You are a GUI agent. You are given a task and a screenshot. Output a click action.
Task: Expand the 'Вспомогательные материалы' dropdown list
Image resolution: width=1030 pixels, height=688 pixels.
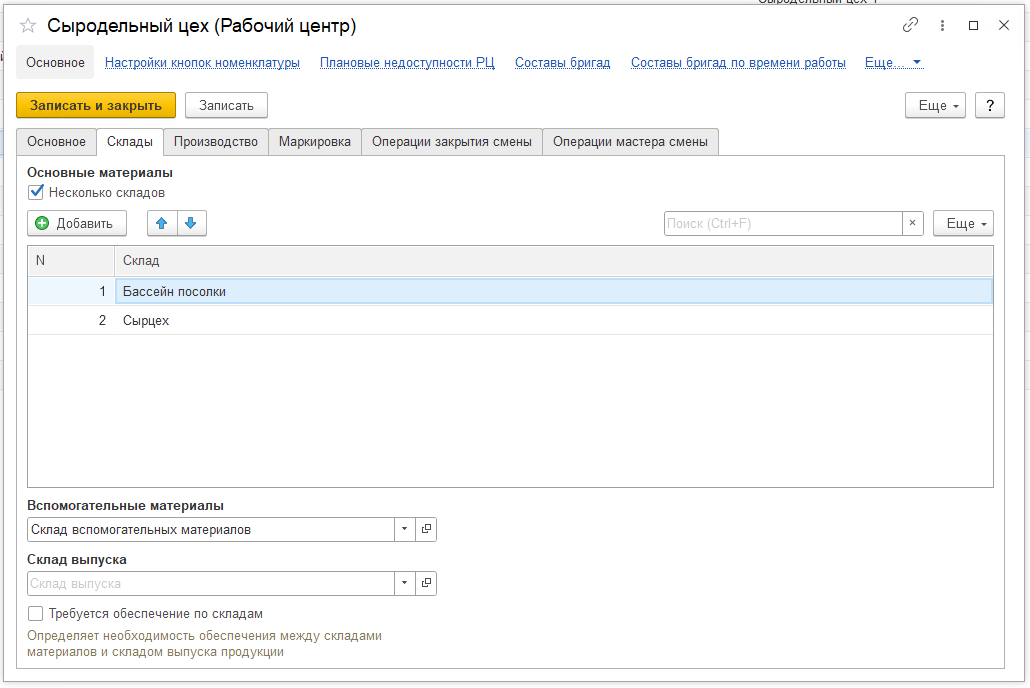tap(404, 529)
